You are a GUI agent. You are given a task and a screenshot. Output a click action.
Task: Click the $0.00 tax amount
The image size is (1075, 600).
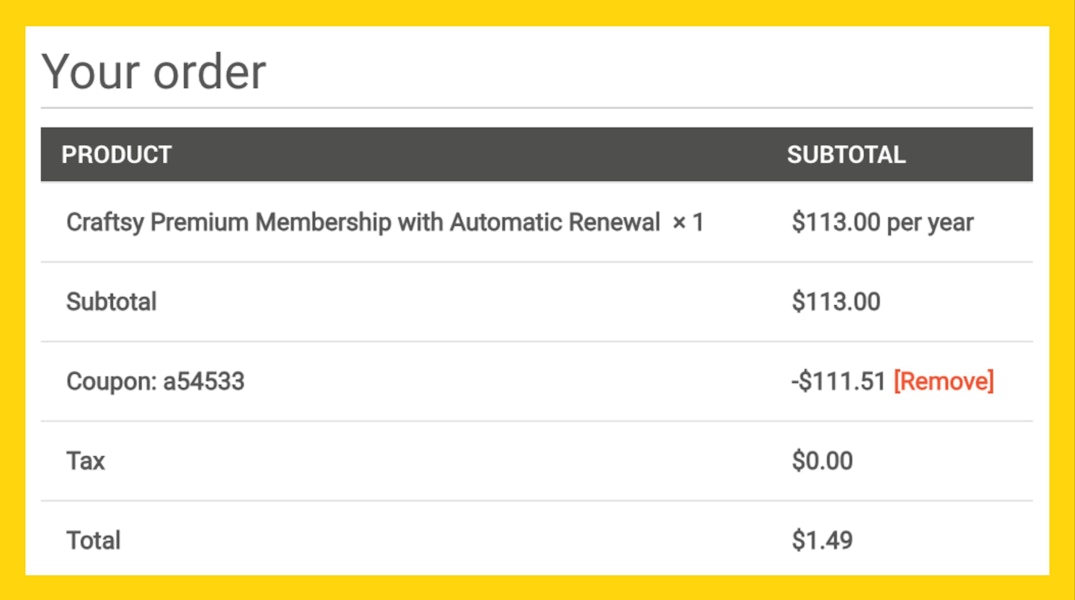click(822, 461)
